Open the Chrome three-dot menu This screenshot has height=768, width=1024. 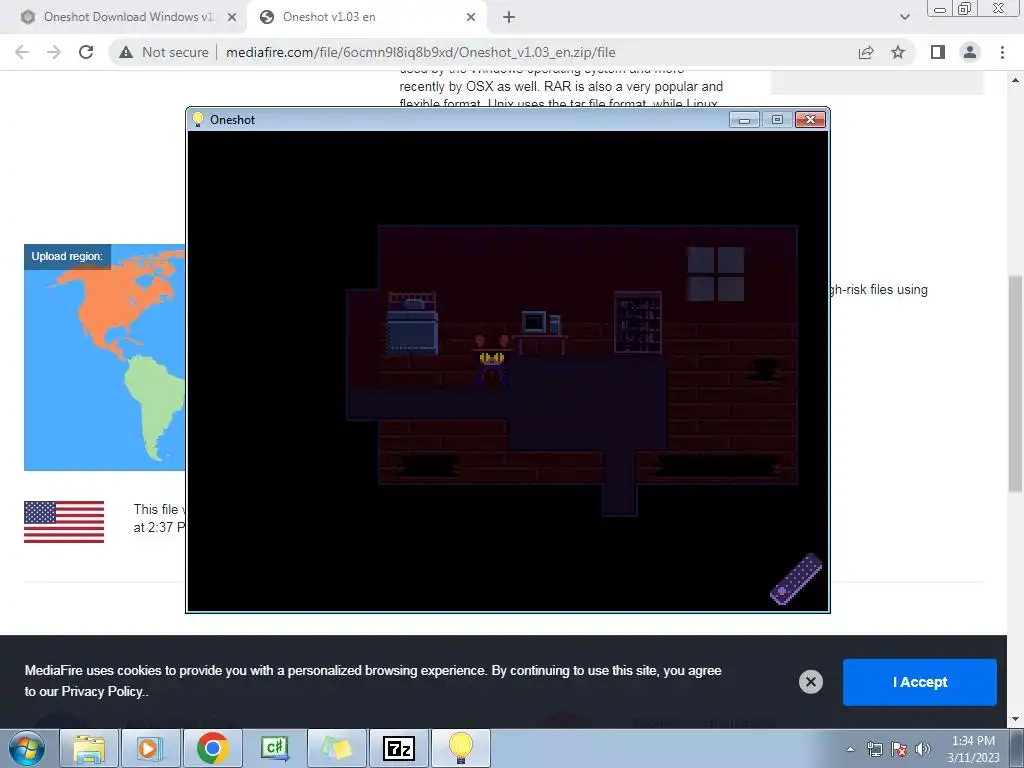pos(1002,52)
